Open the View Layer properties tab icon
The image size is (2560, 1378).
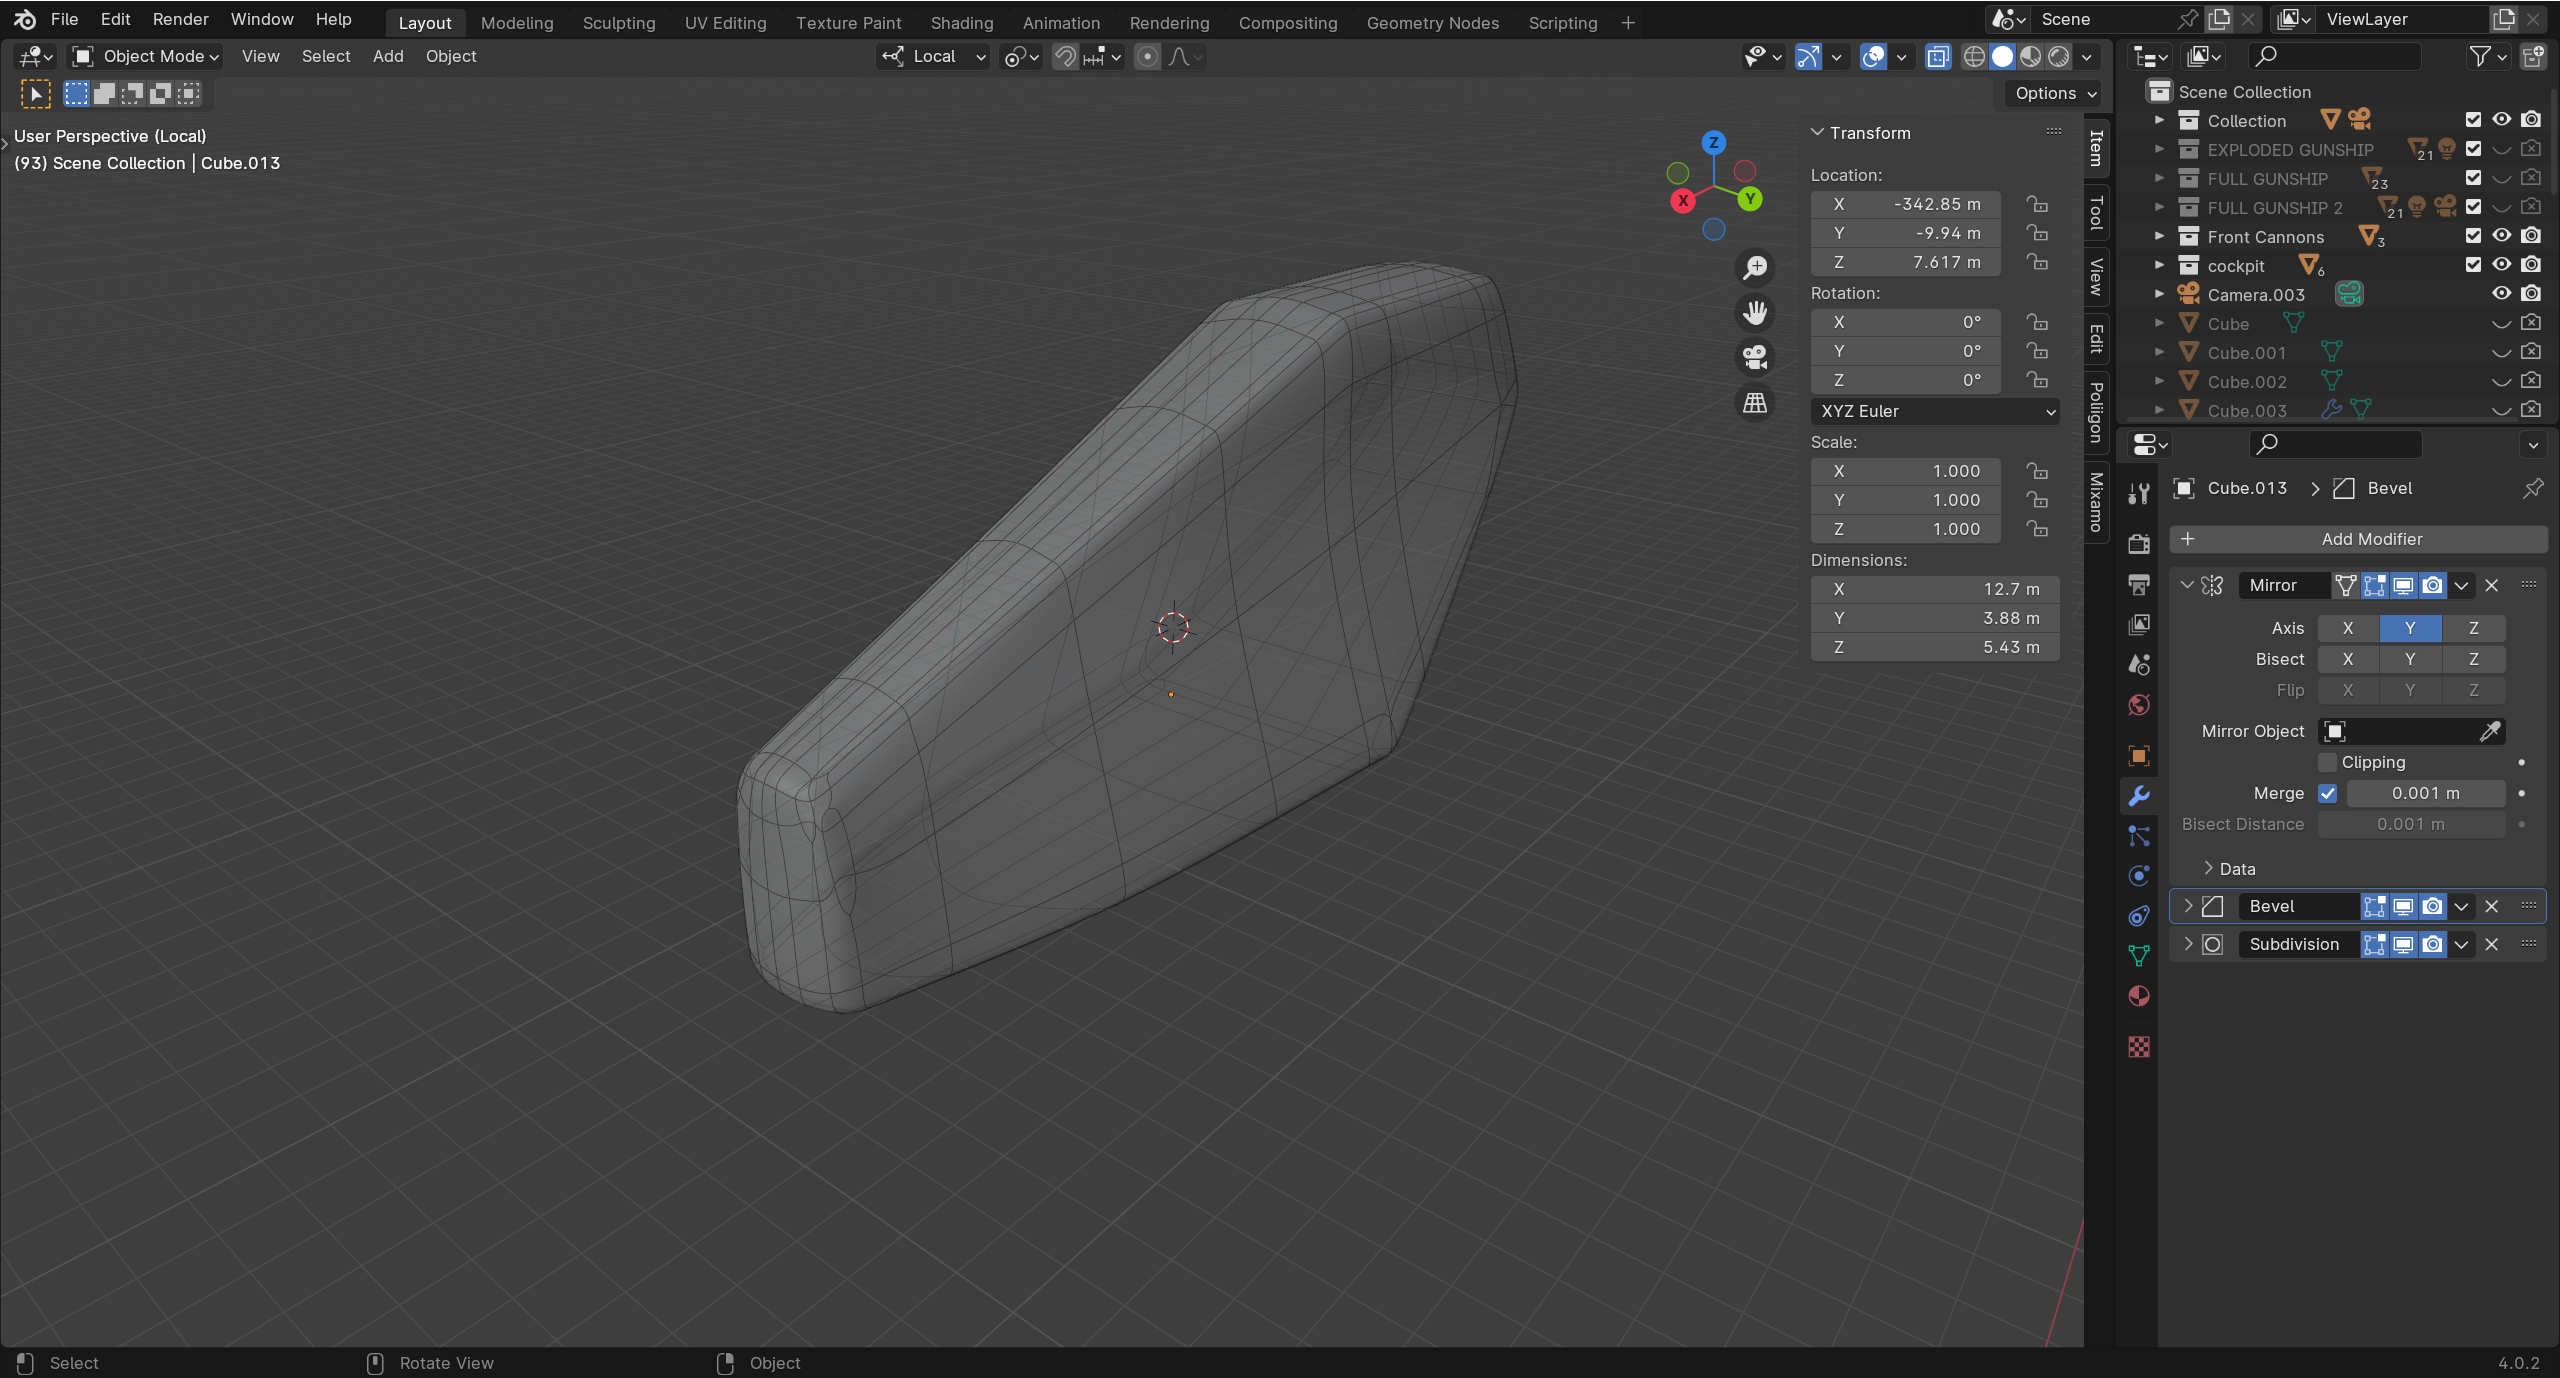pyautogui.click(x=2139, y=624)
